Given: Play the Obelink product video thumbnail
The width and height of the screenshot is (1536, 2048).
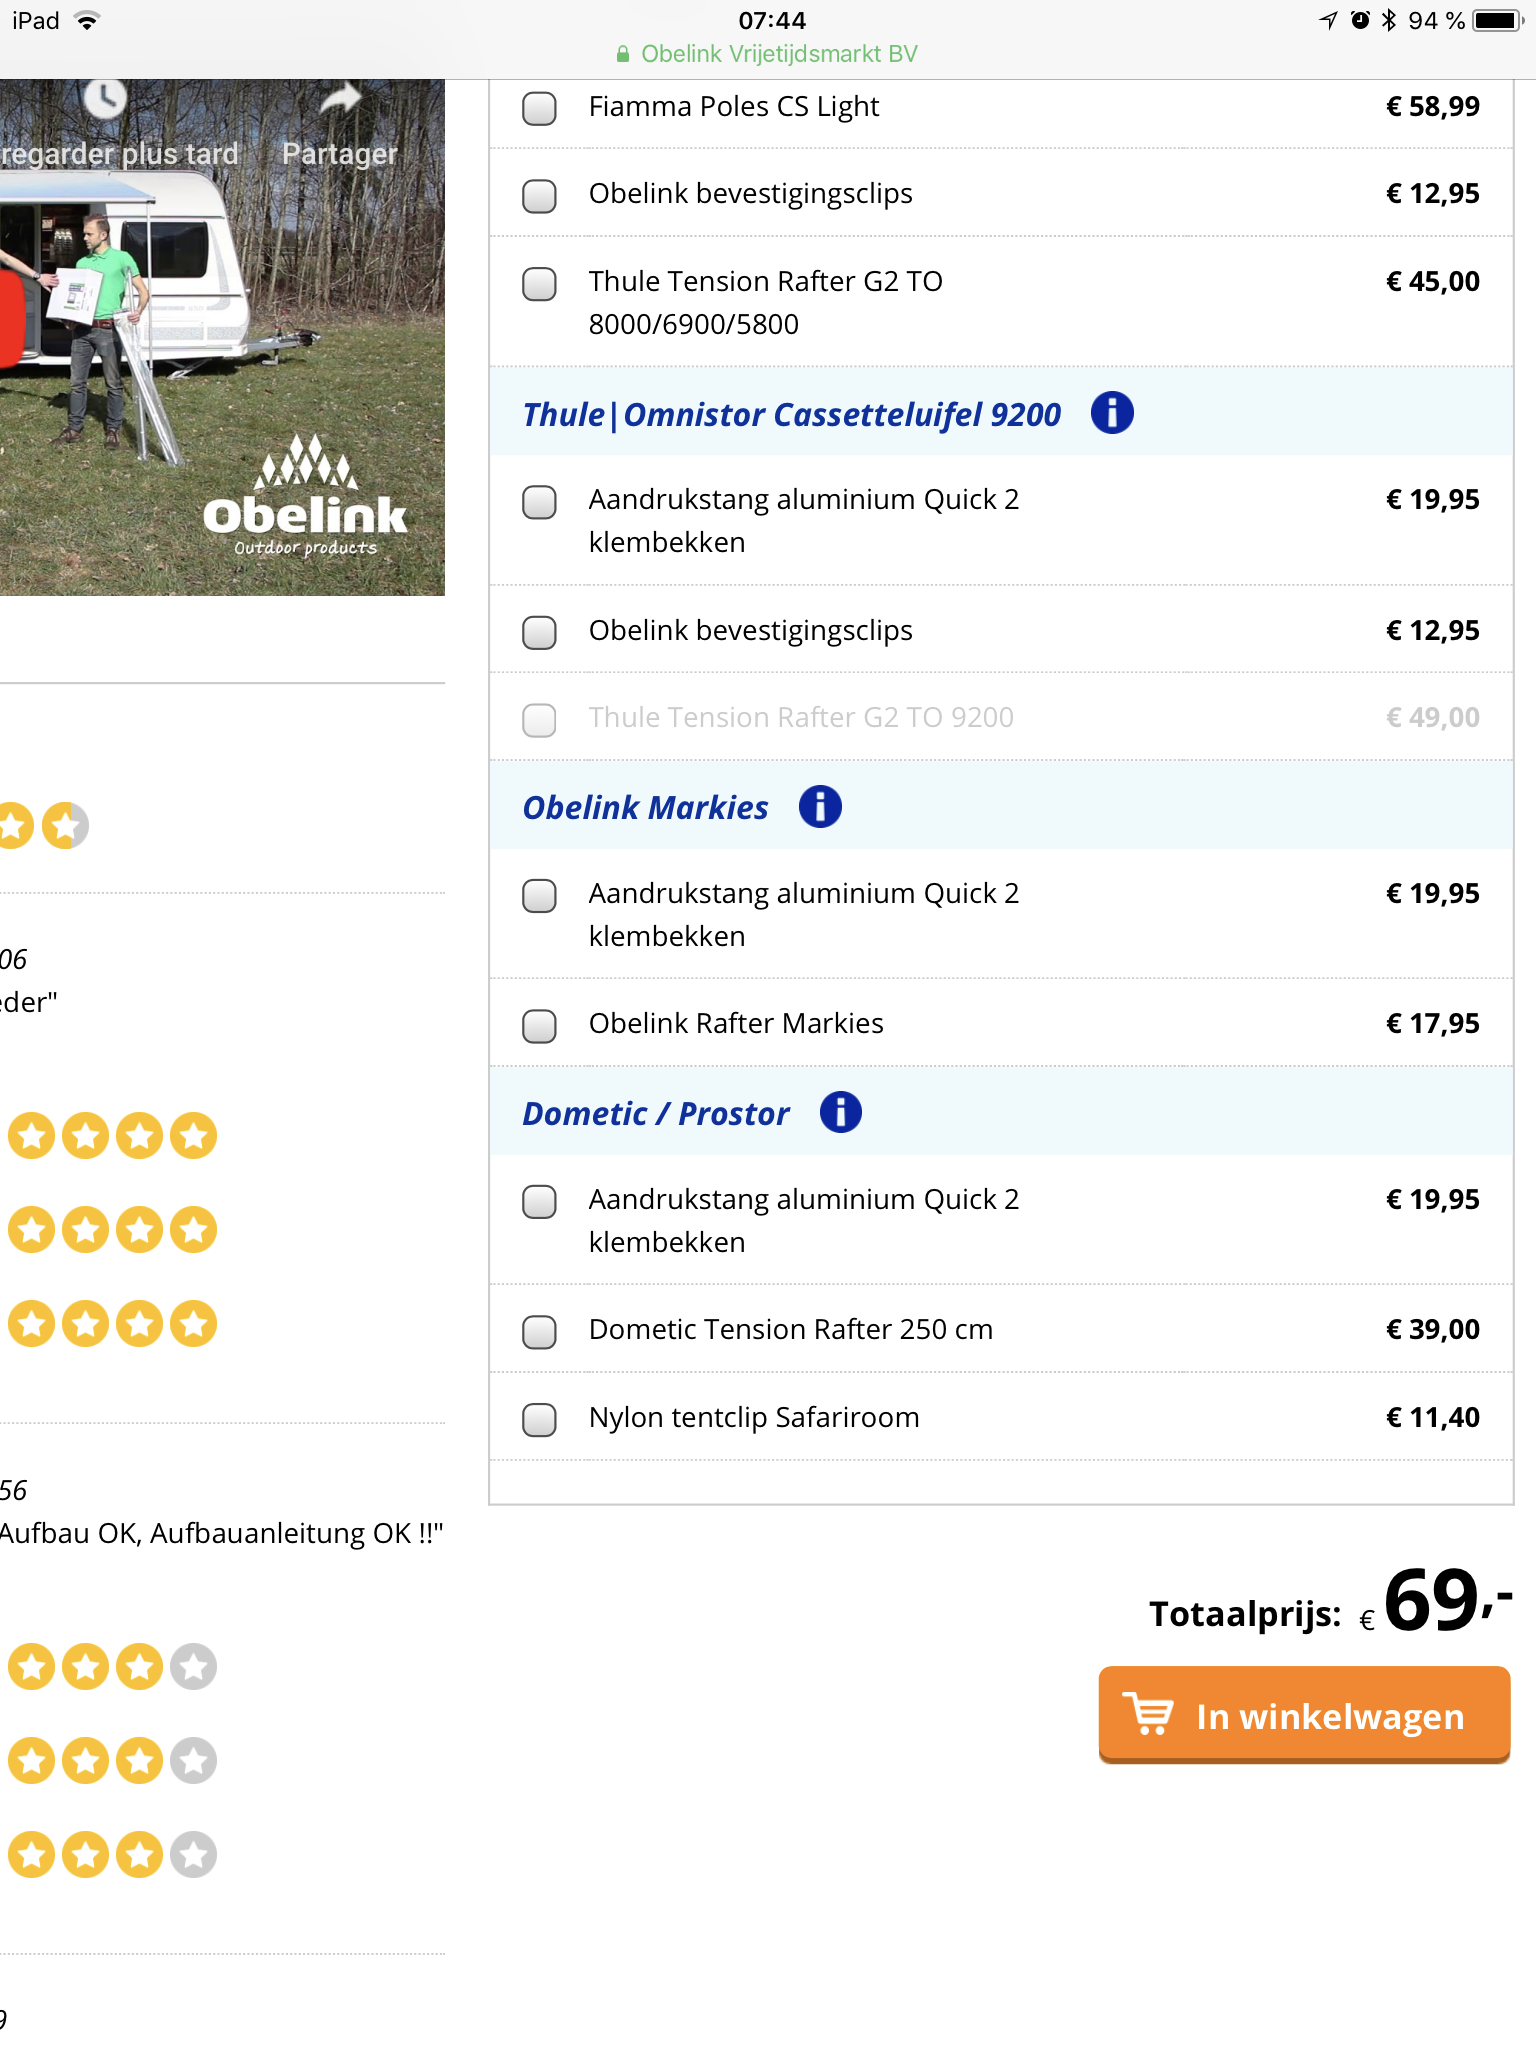Looking at the screenshot, I should point(222,337).
